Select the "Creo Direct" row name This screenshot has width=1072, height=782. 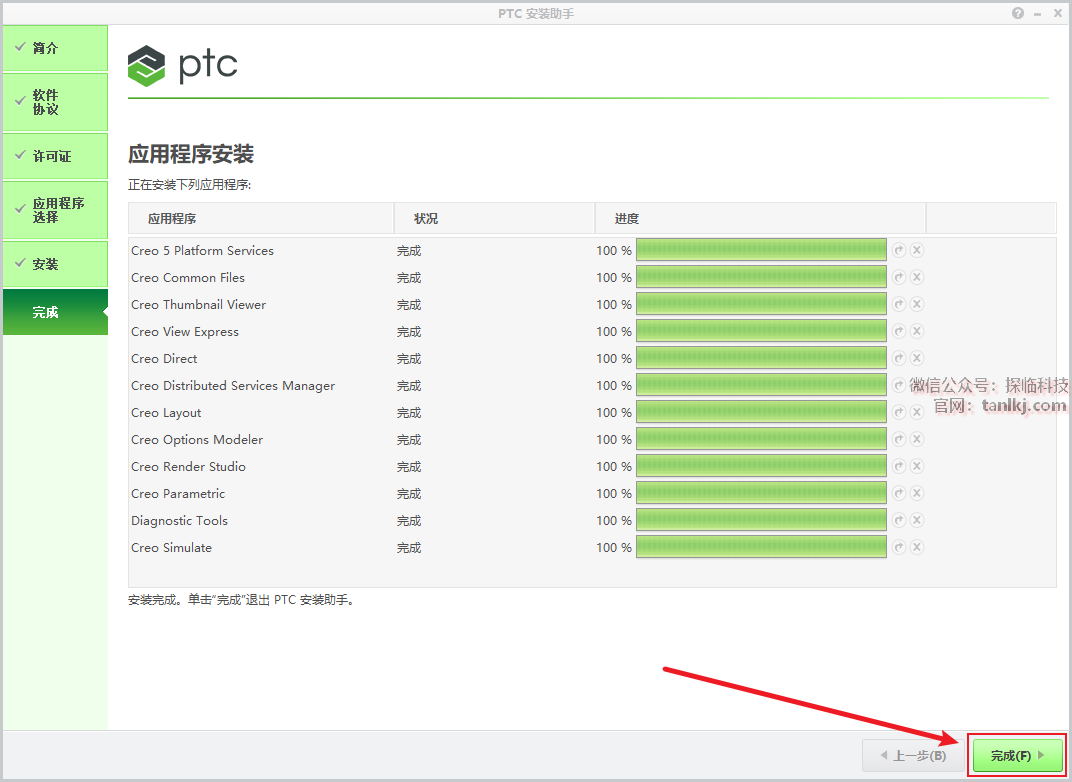tap(164, 359)
